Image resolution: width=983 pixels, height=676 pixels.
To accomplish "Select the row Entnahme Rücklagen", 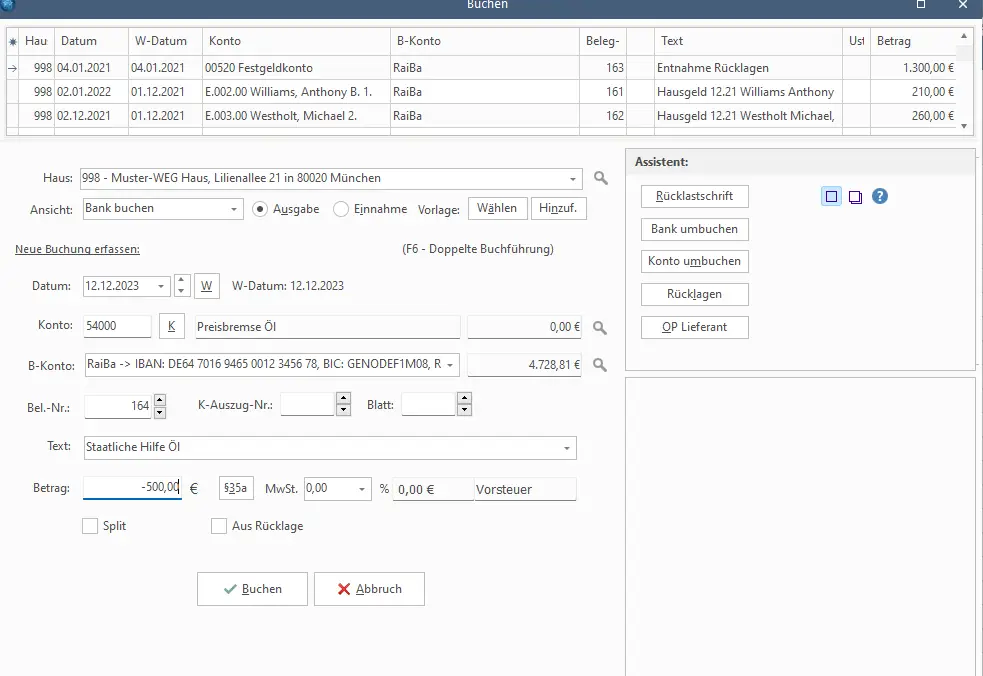I will coord(483,68).
